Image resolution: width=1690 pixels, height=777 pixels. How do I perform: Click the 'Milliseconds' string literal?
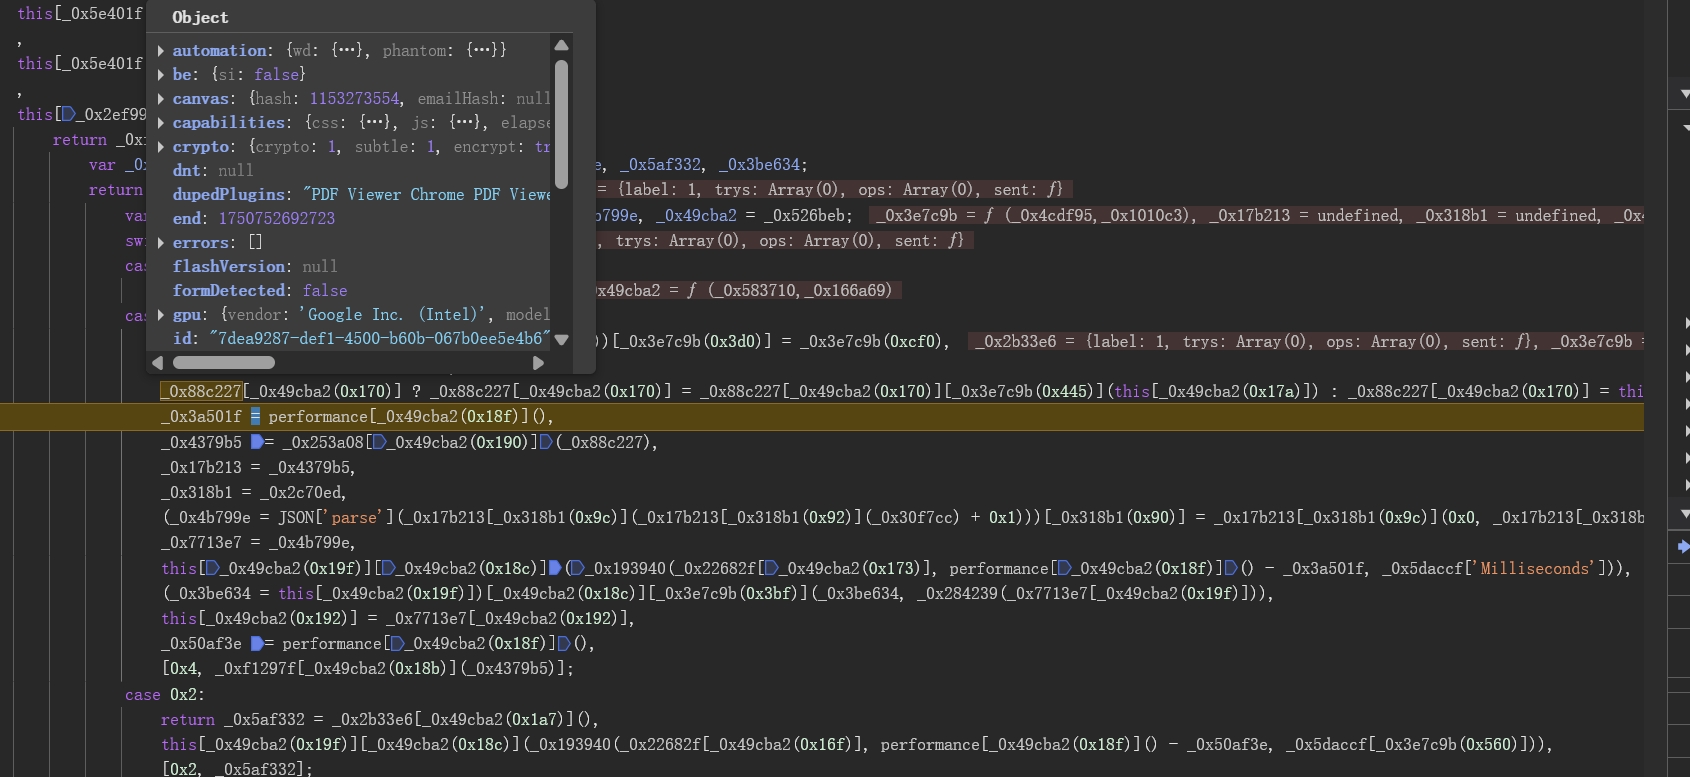coord(1533,568)
